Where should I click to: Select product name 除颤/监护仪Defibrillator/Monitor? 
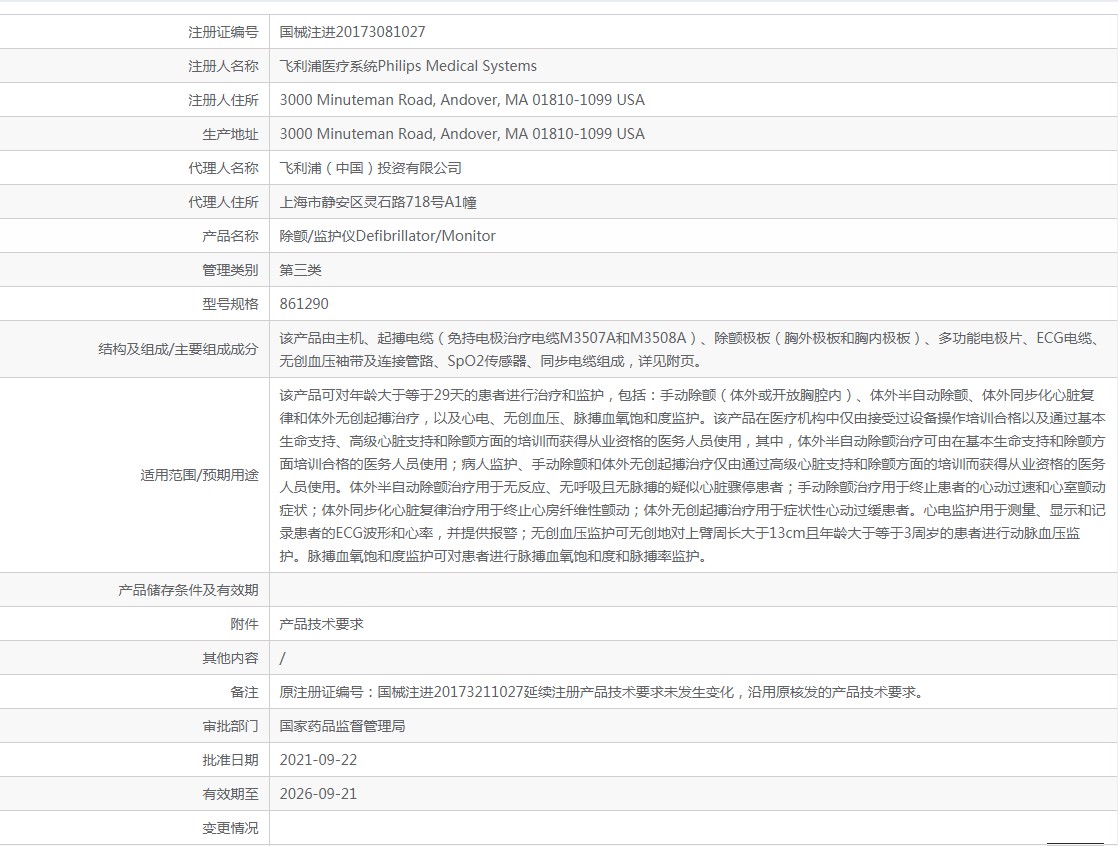click(387, 236)
